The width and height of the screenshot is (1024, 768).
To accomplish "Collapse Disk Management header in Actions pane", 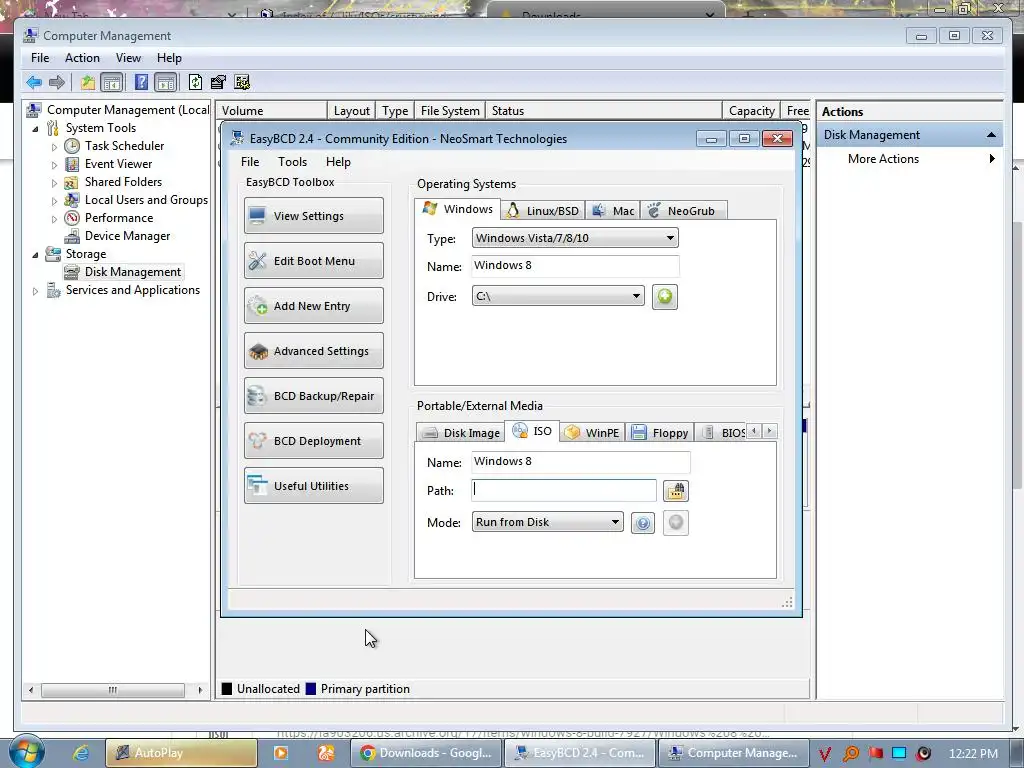I will [x=991, y=135].
